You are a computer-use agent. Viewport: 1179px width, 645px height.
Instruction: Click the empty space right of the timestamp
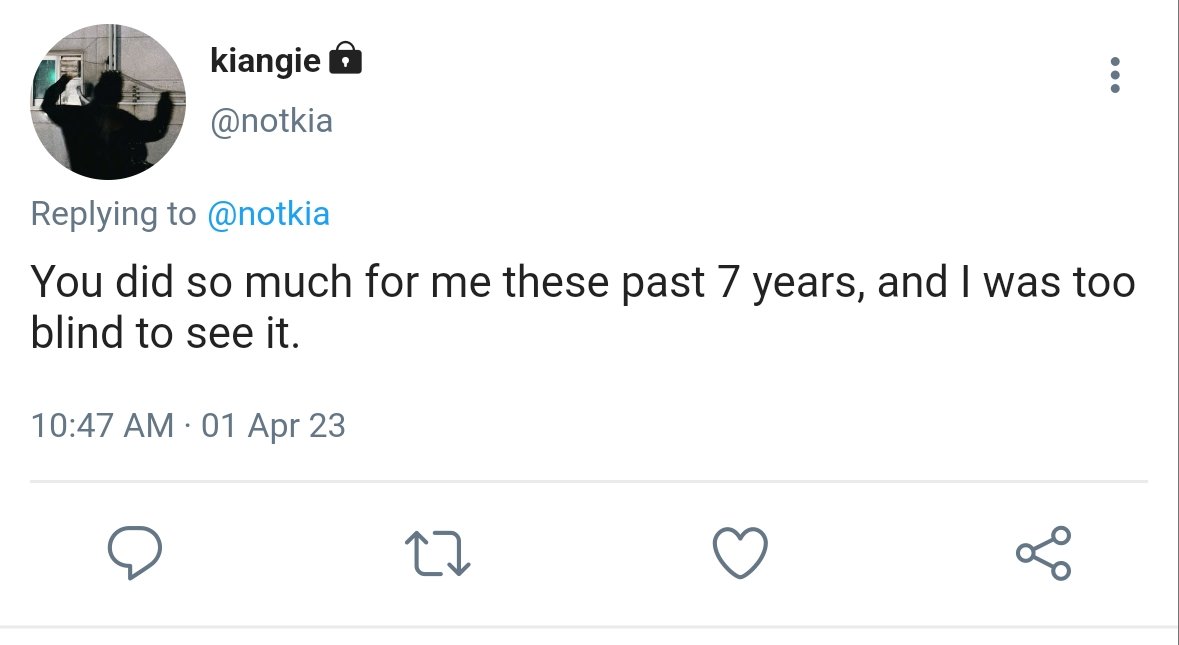pyautogui.click(x=744, y=425)
